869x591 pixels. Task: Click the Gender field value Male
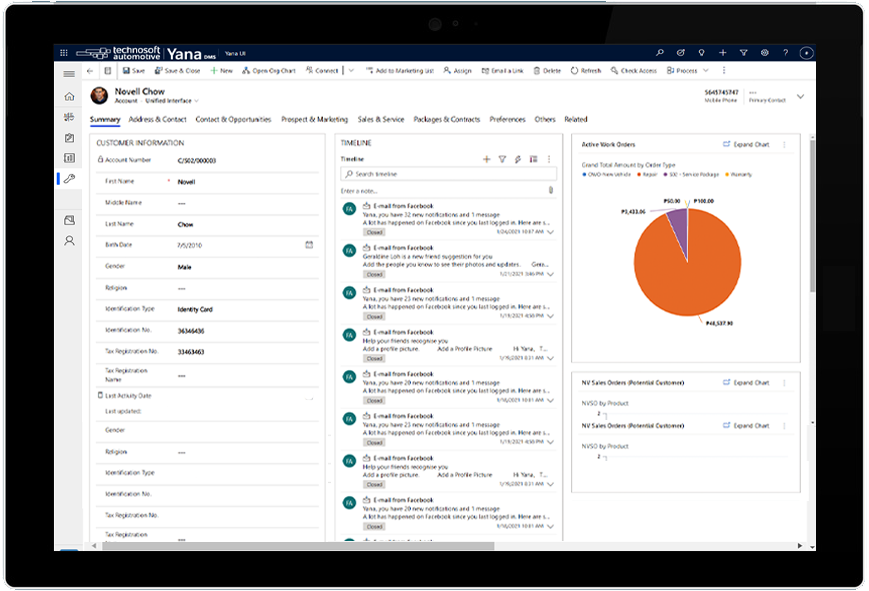[185, 267]
